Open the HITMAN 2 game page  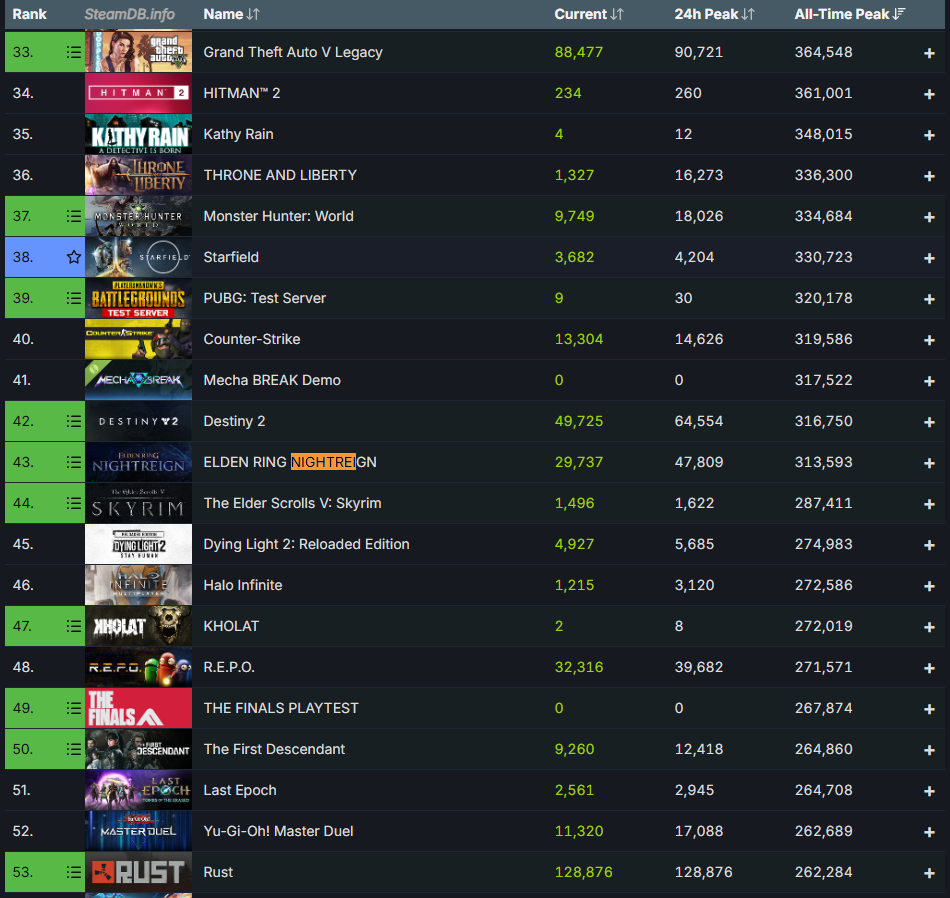pyautogui.click(x=242, y=93)
